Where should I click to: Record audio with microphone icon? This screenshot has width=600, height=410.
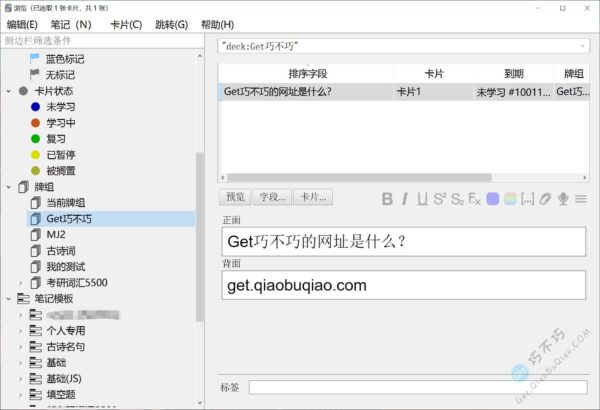pos(563,199)
